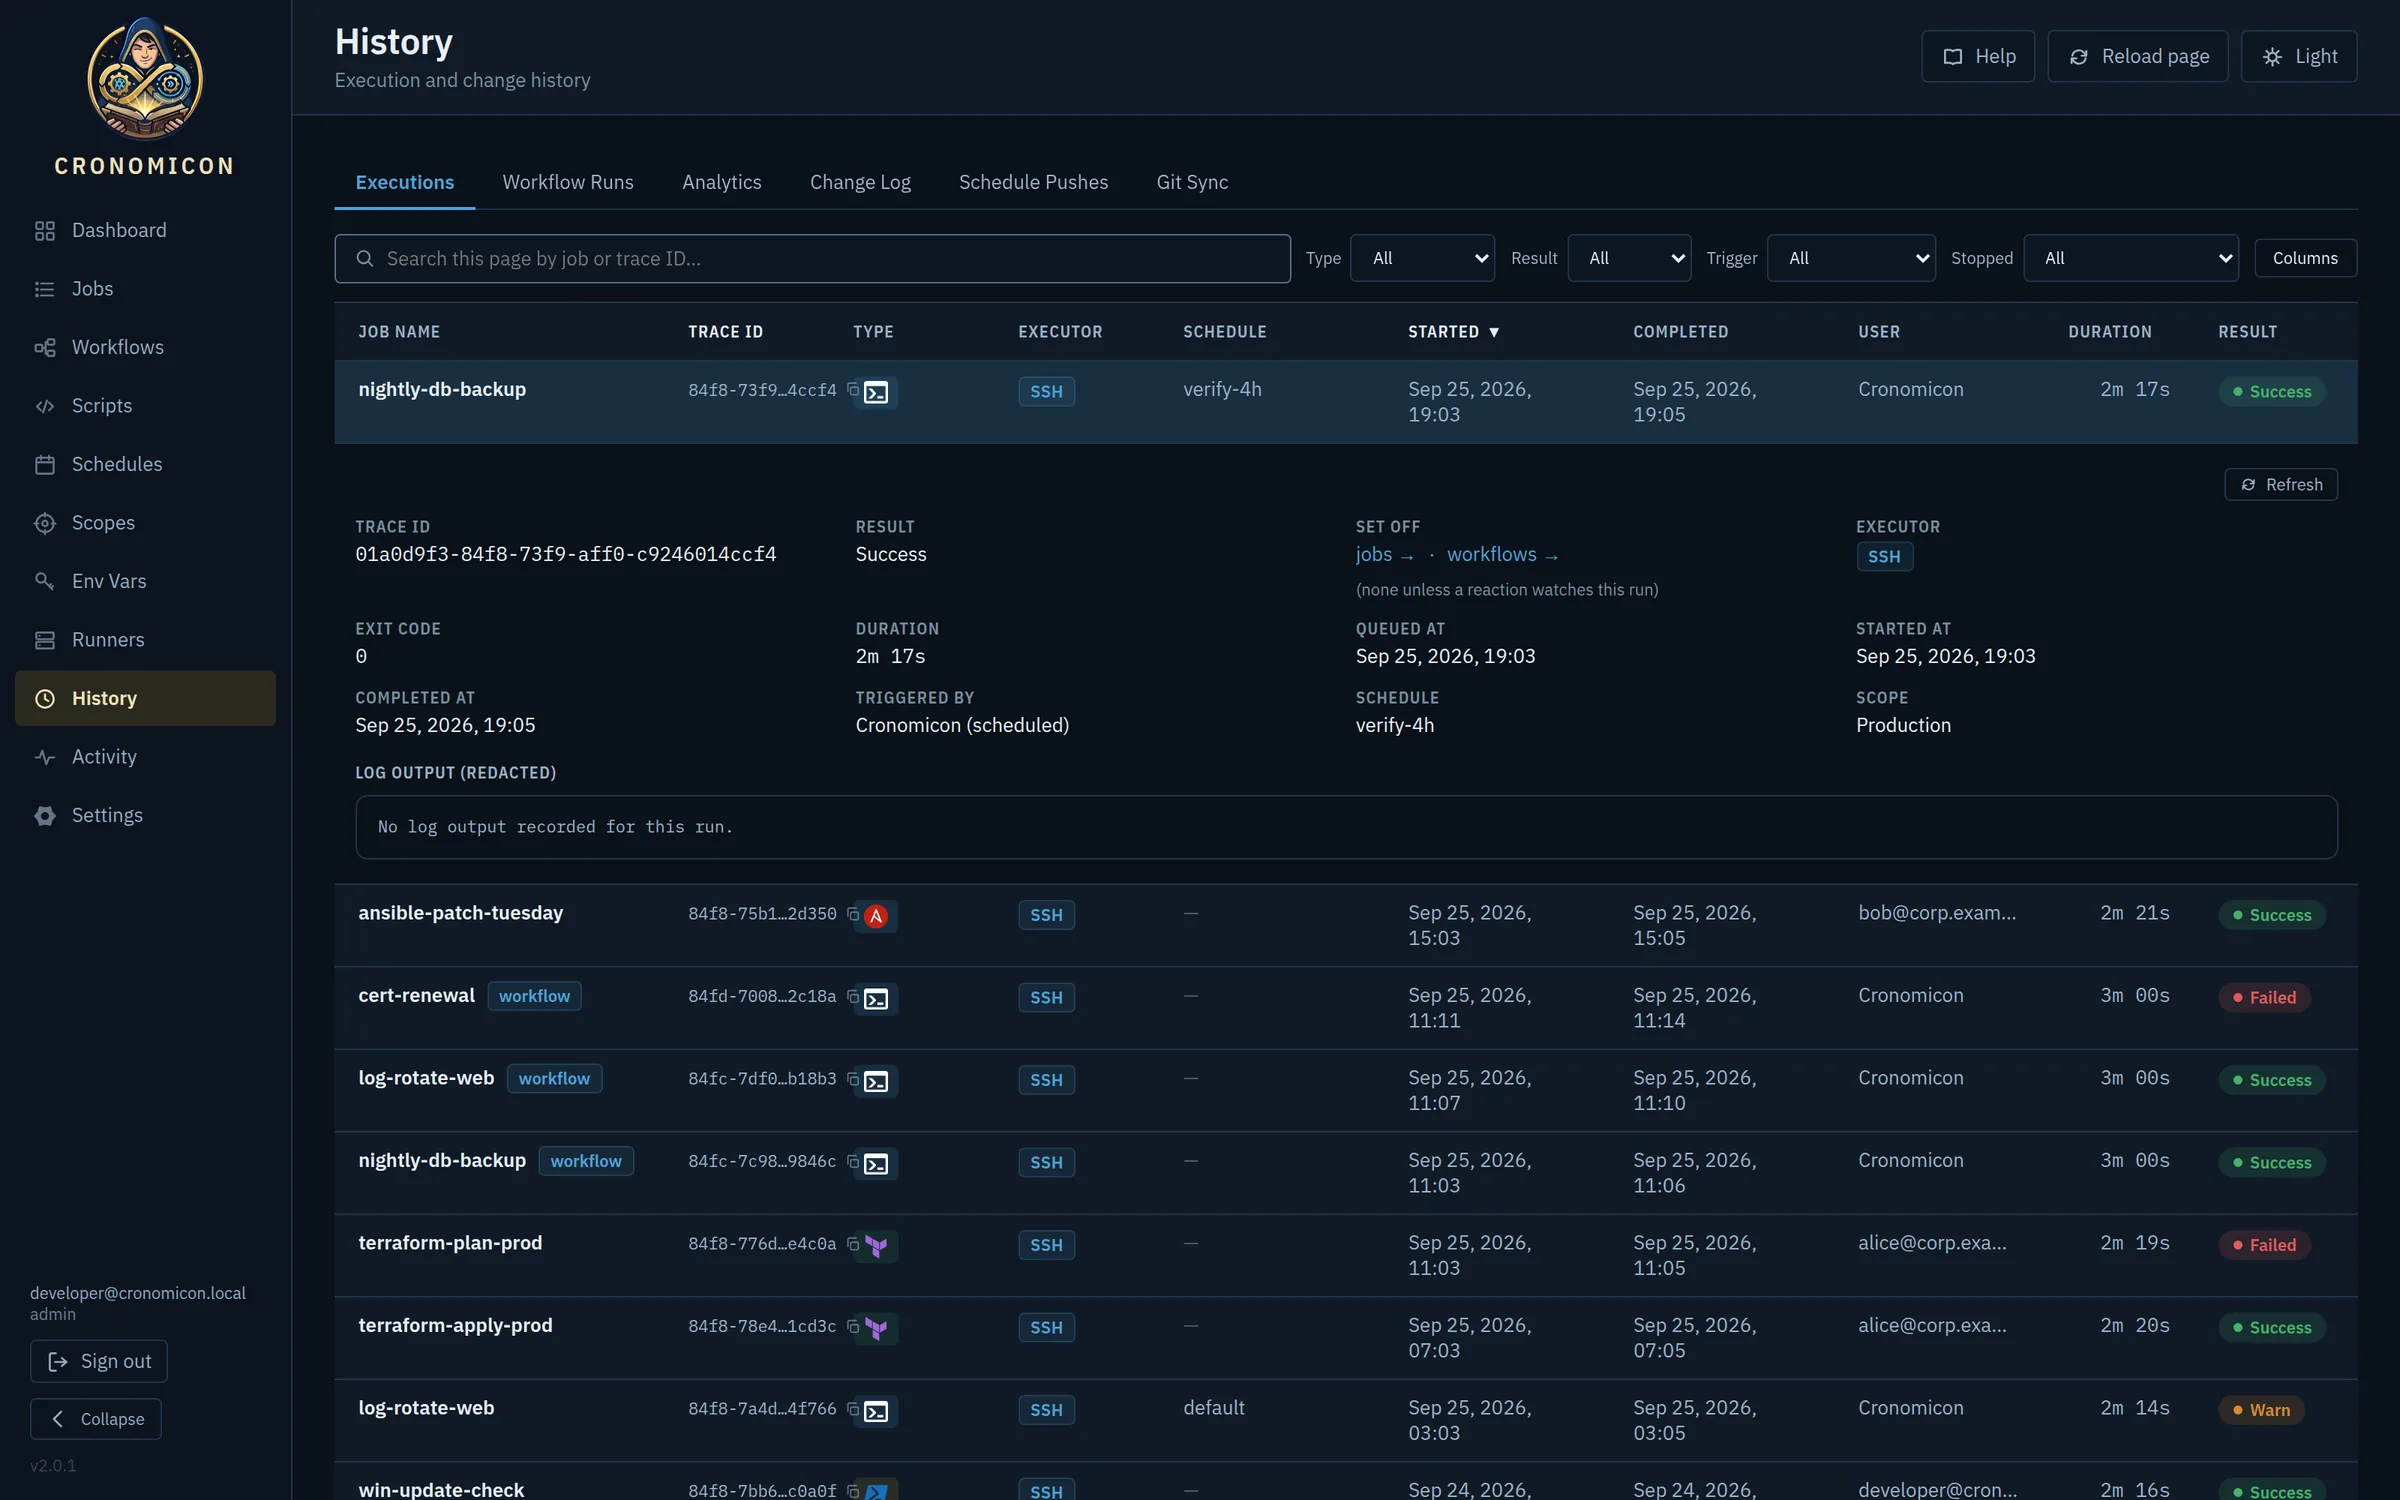Copy trace ID 84fc-7df0…b18b3
This screenshot has height=1500, width=2400.
(x=853, y=1079)
